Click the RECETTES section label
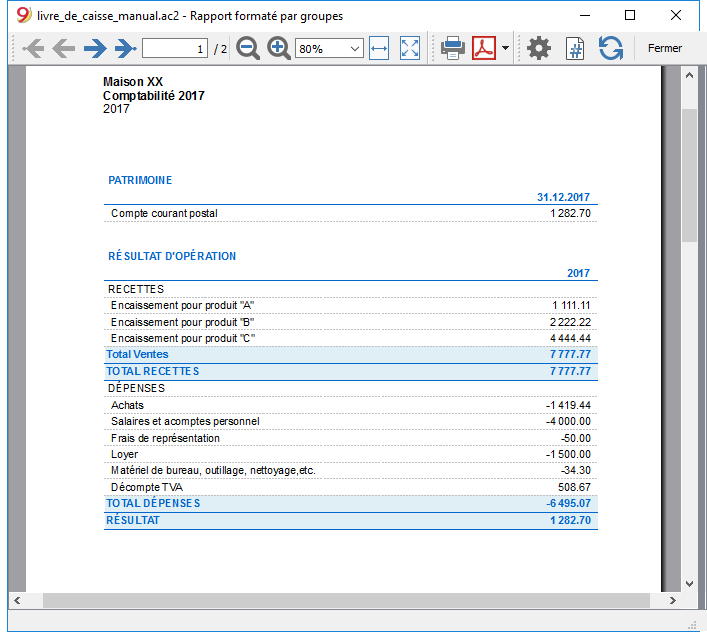The width and height of the screenshot is (707, 639). [136, 289]
